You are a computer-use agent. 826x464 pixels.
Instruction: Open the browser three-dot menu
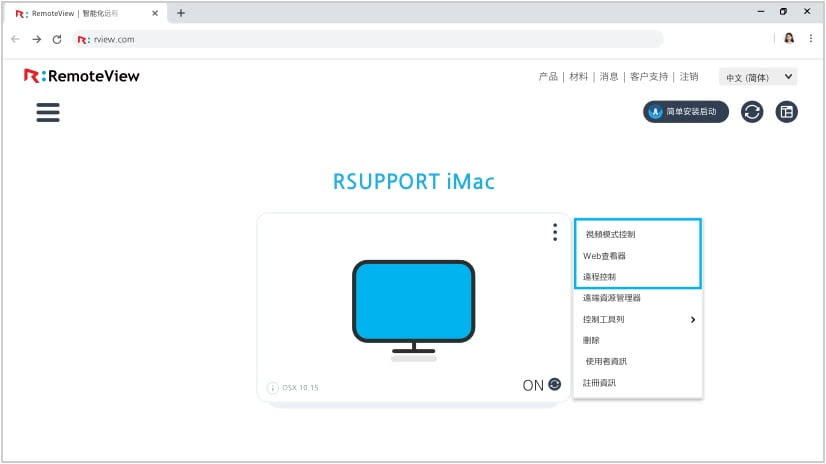click(x=811, y=38)
